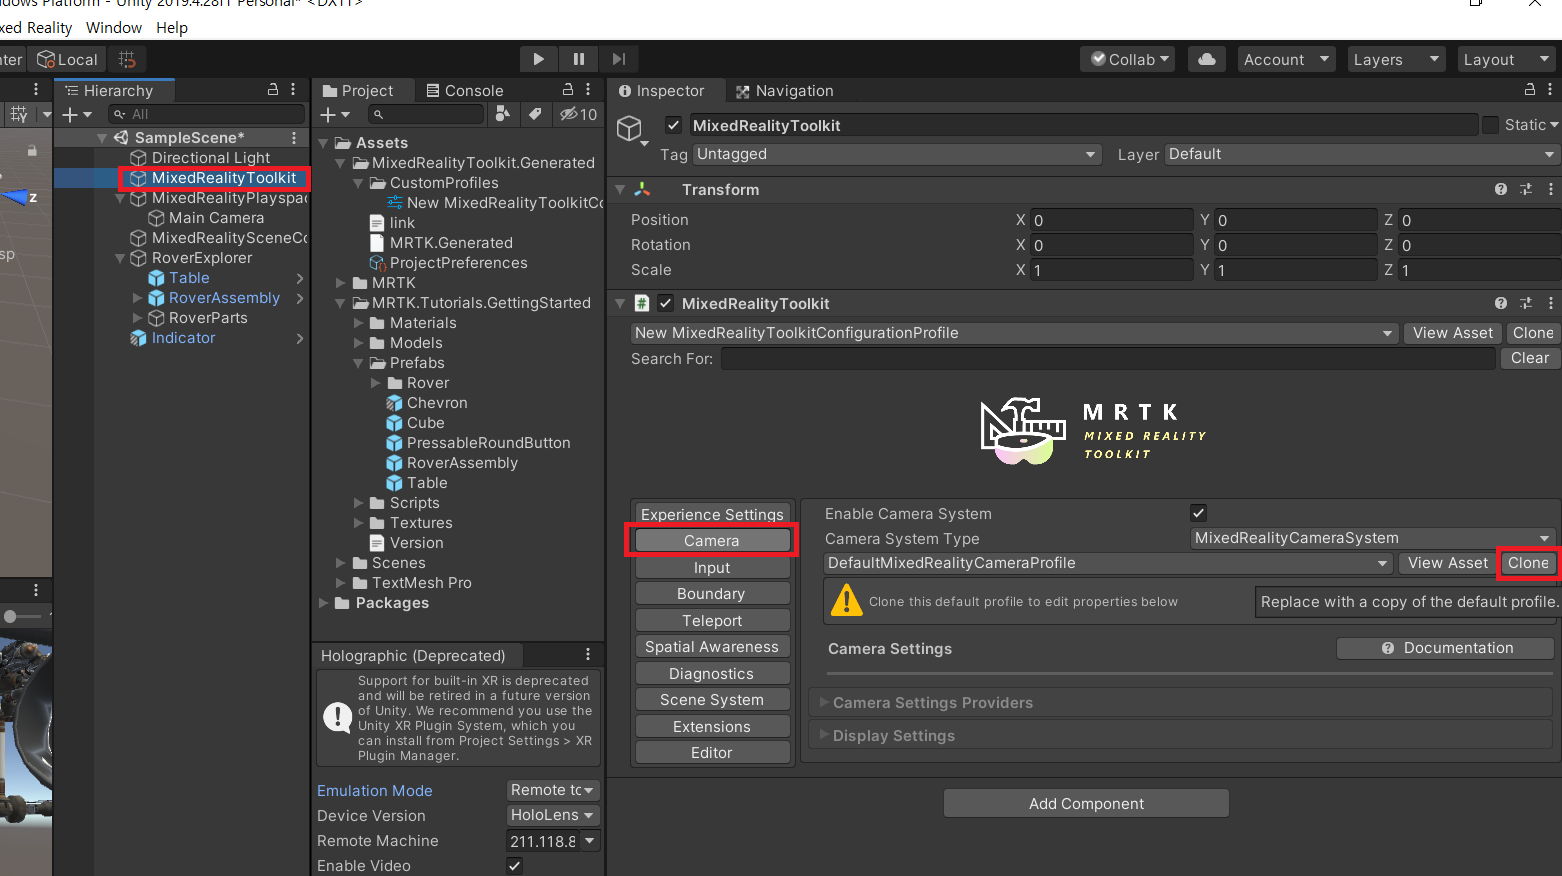Select the Experience Settings tab
Screen dimensions: 1562x876
pyautogui.click(x=712, y=514)
